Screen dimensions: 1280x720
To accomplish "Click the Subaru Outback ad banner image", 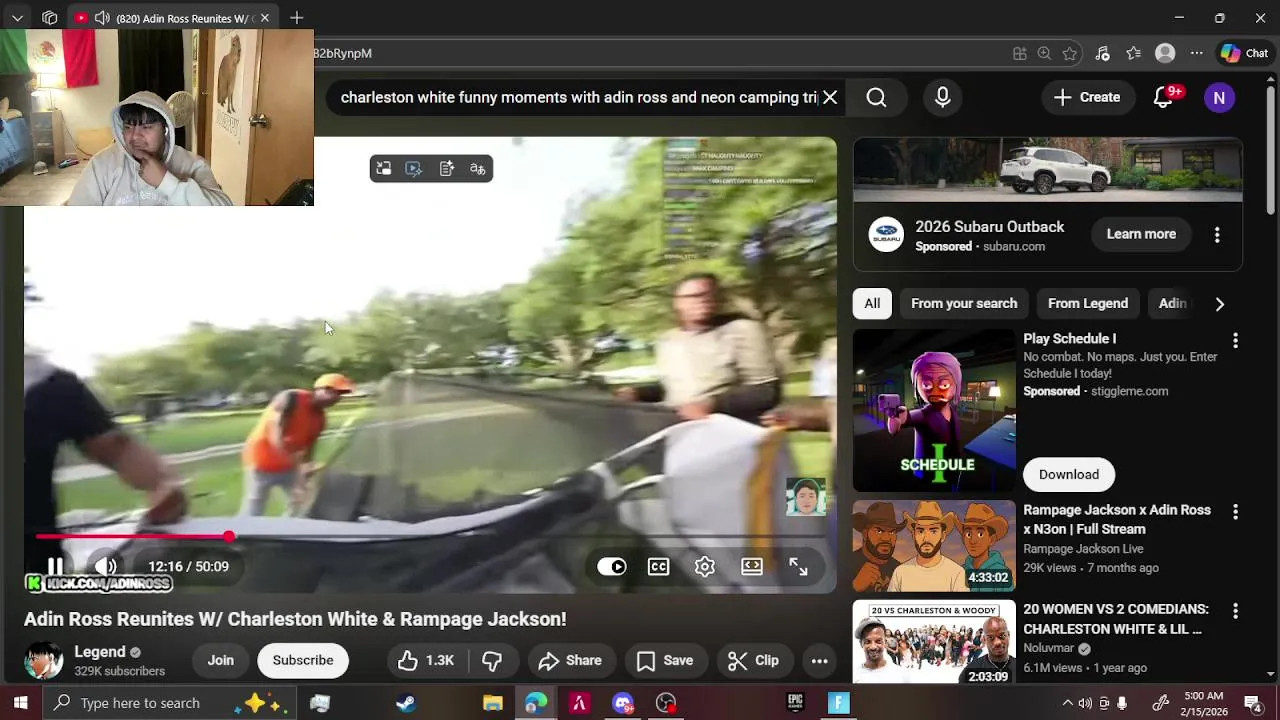I will [1047, 169].
